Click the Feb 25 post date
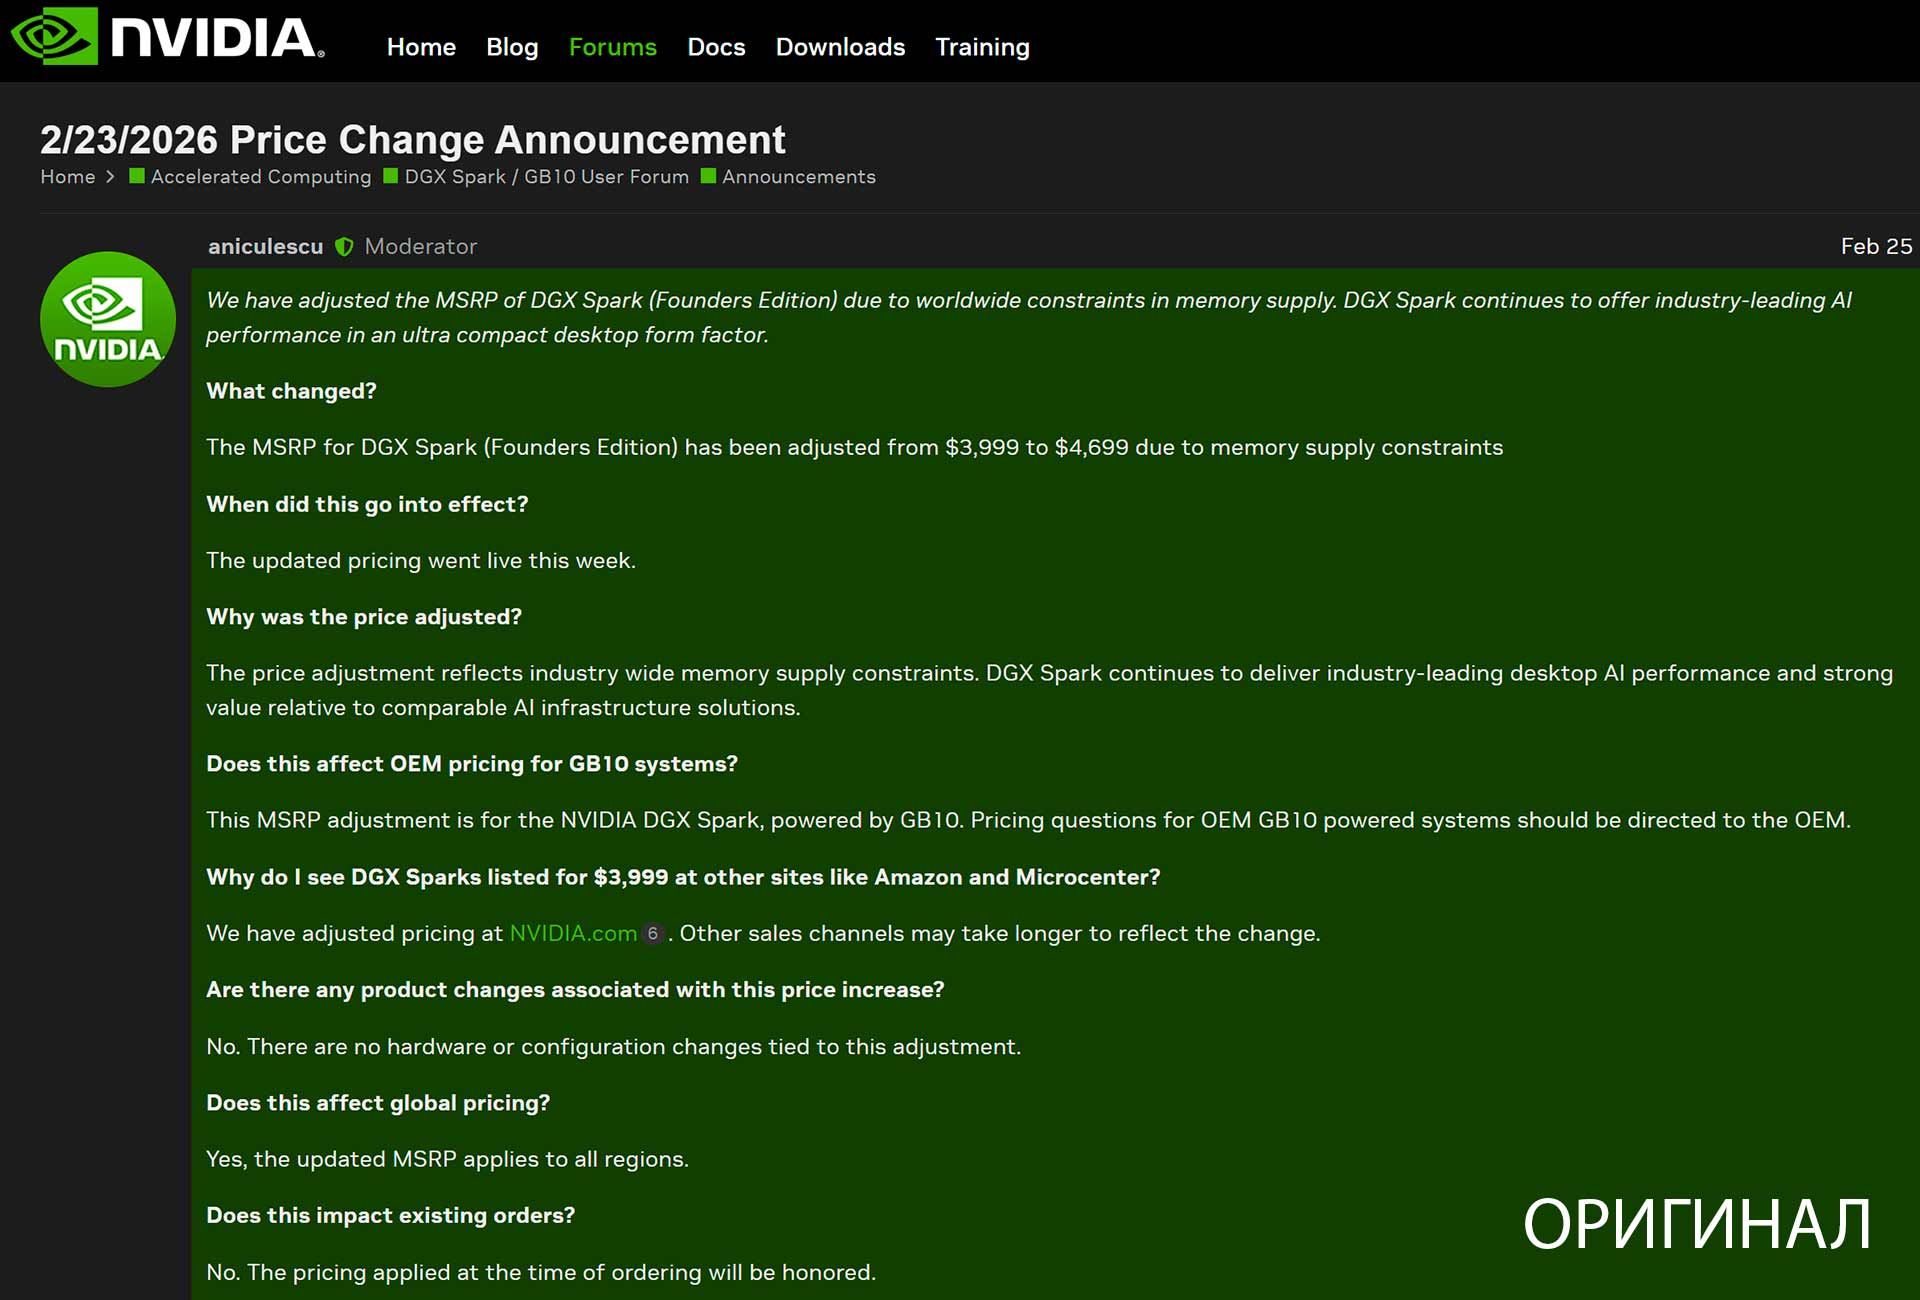The width and height of the screenshot is (1920, 1300). tap(1876, 247)
